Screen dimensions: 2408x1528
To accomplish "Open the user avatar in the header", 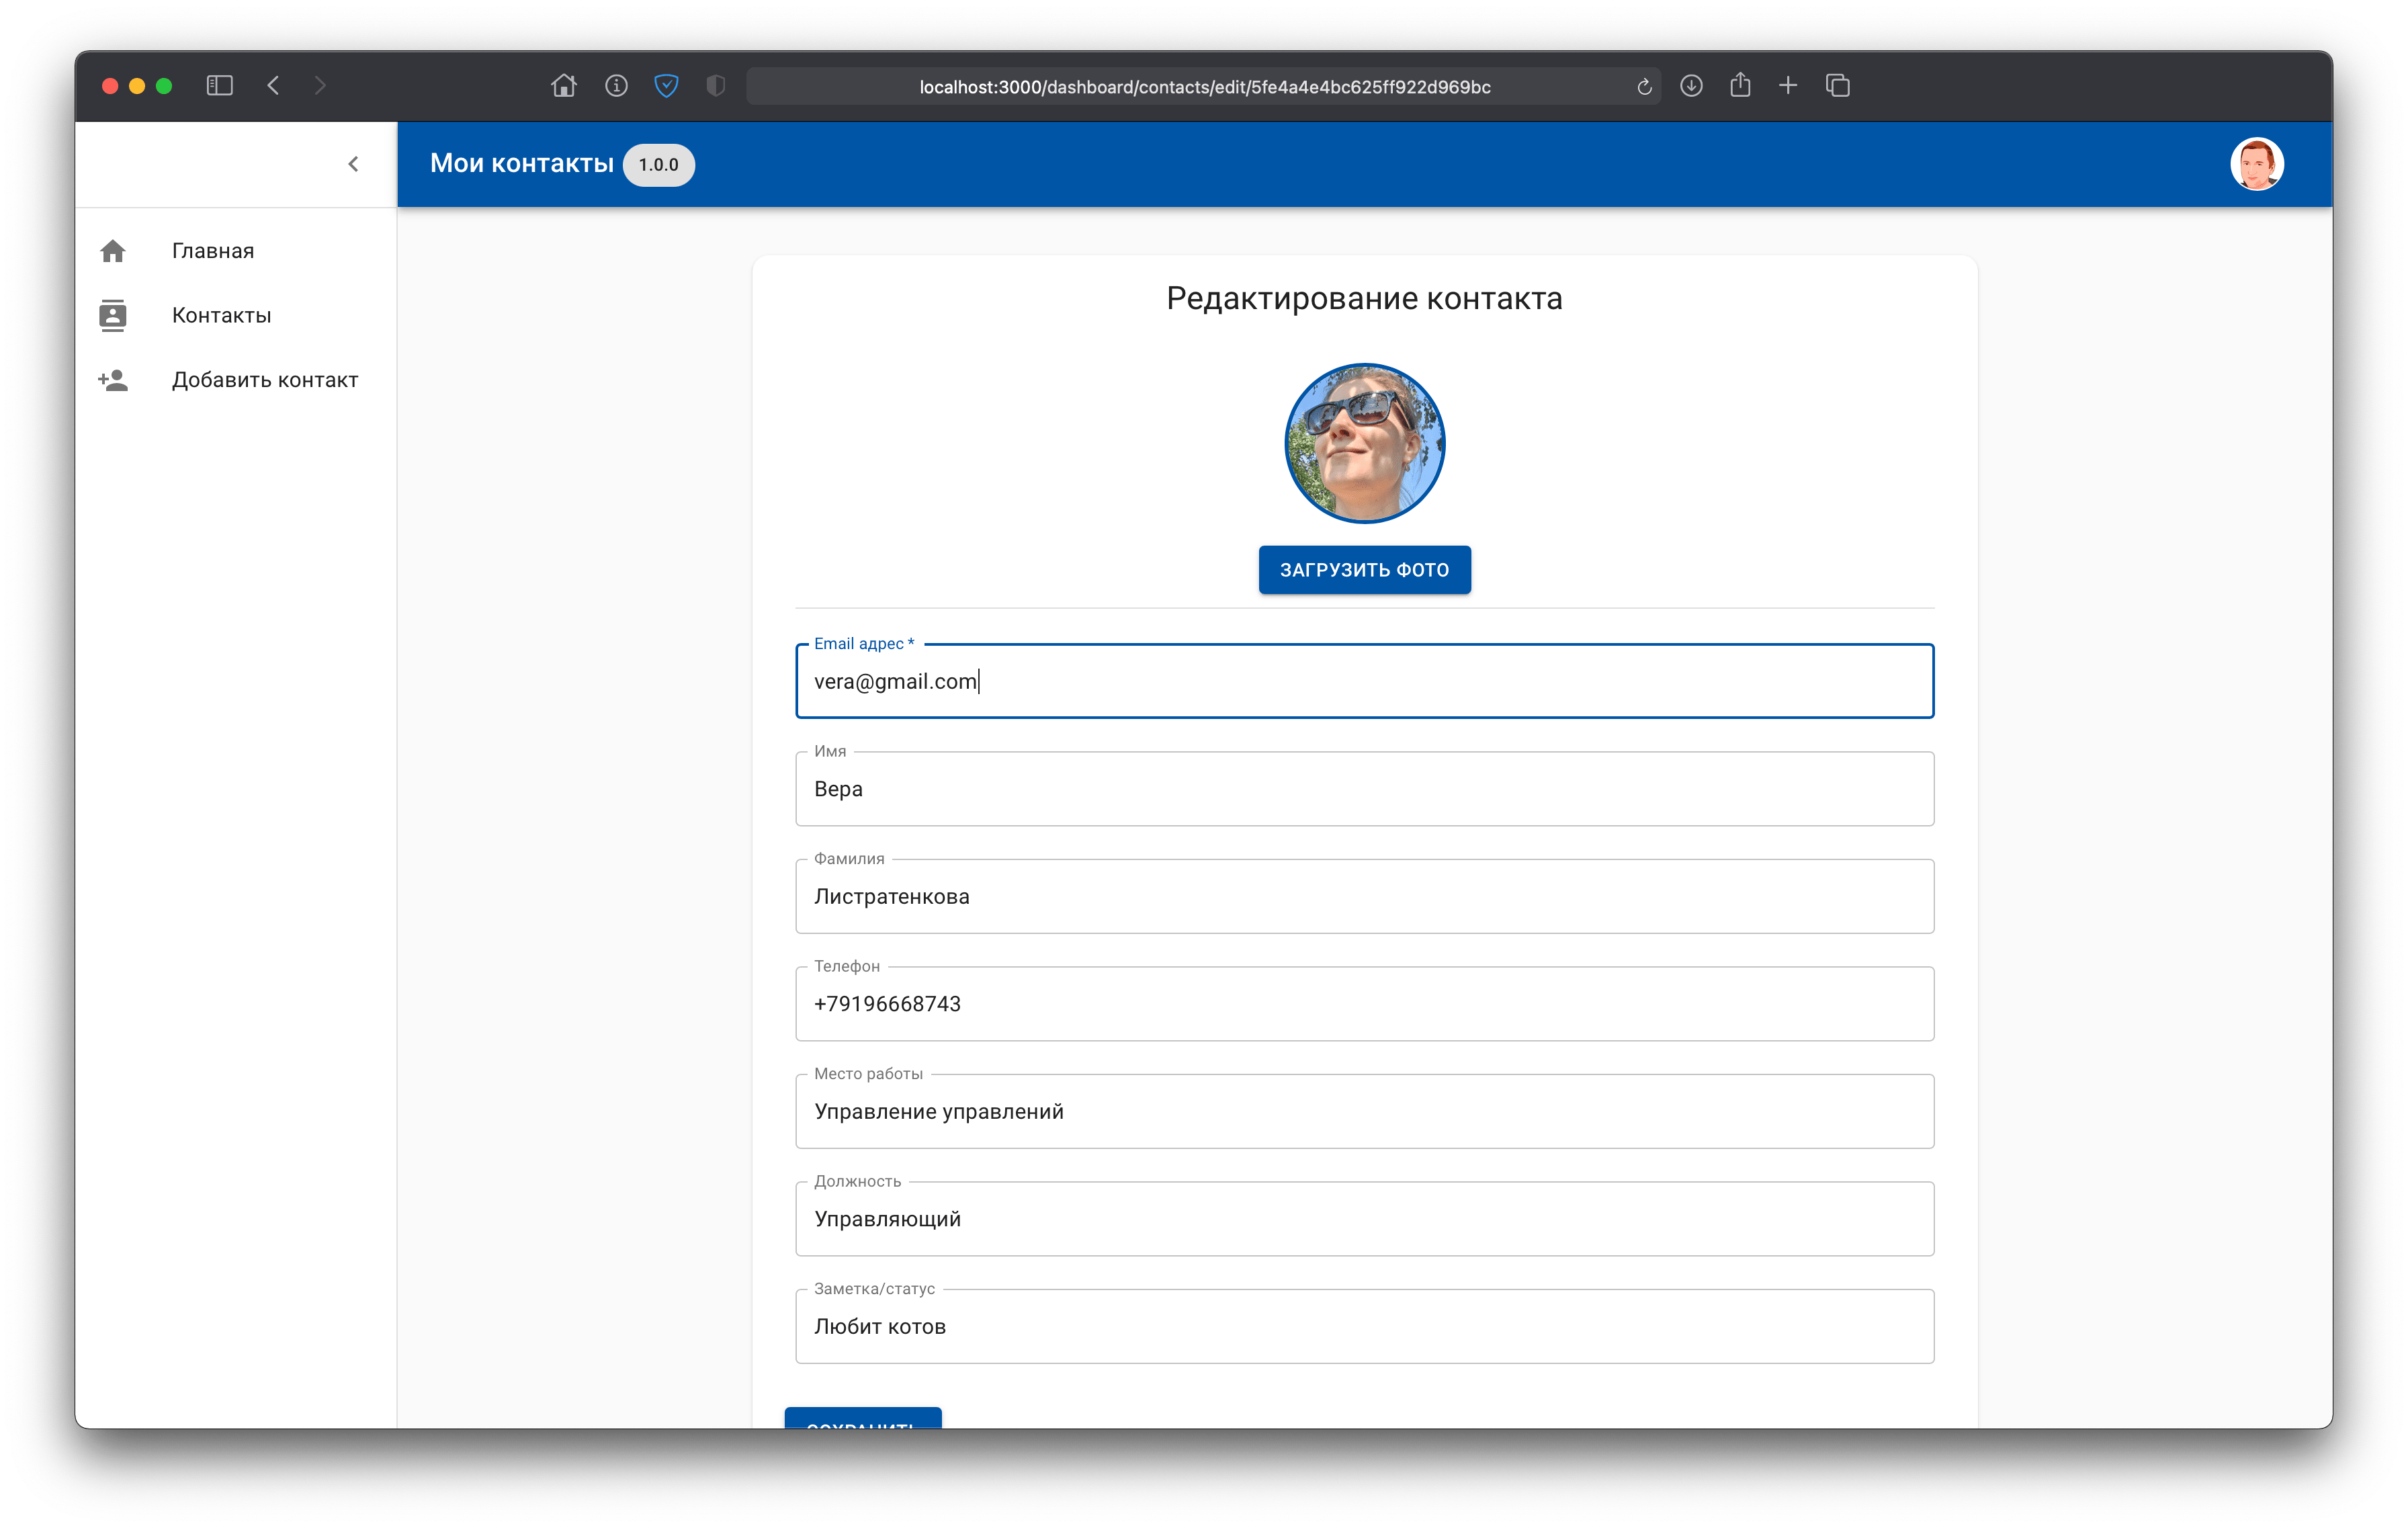I will pos(2256,164).
